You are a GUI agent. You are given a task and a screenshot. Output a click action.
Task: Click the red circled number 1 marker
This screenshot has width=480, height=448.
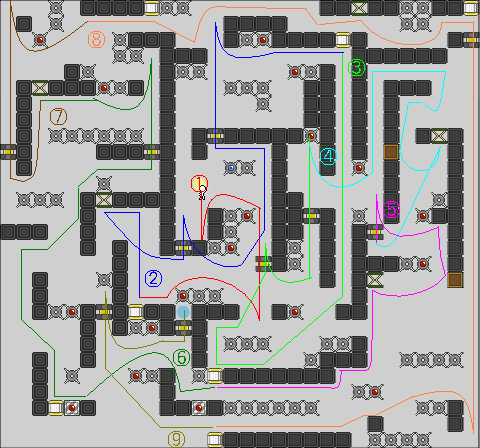(199, 183)
